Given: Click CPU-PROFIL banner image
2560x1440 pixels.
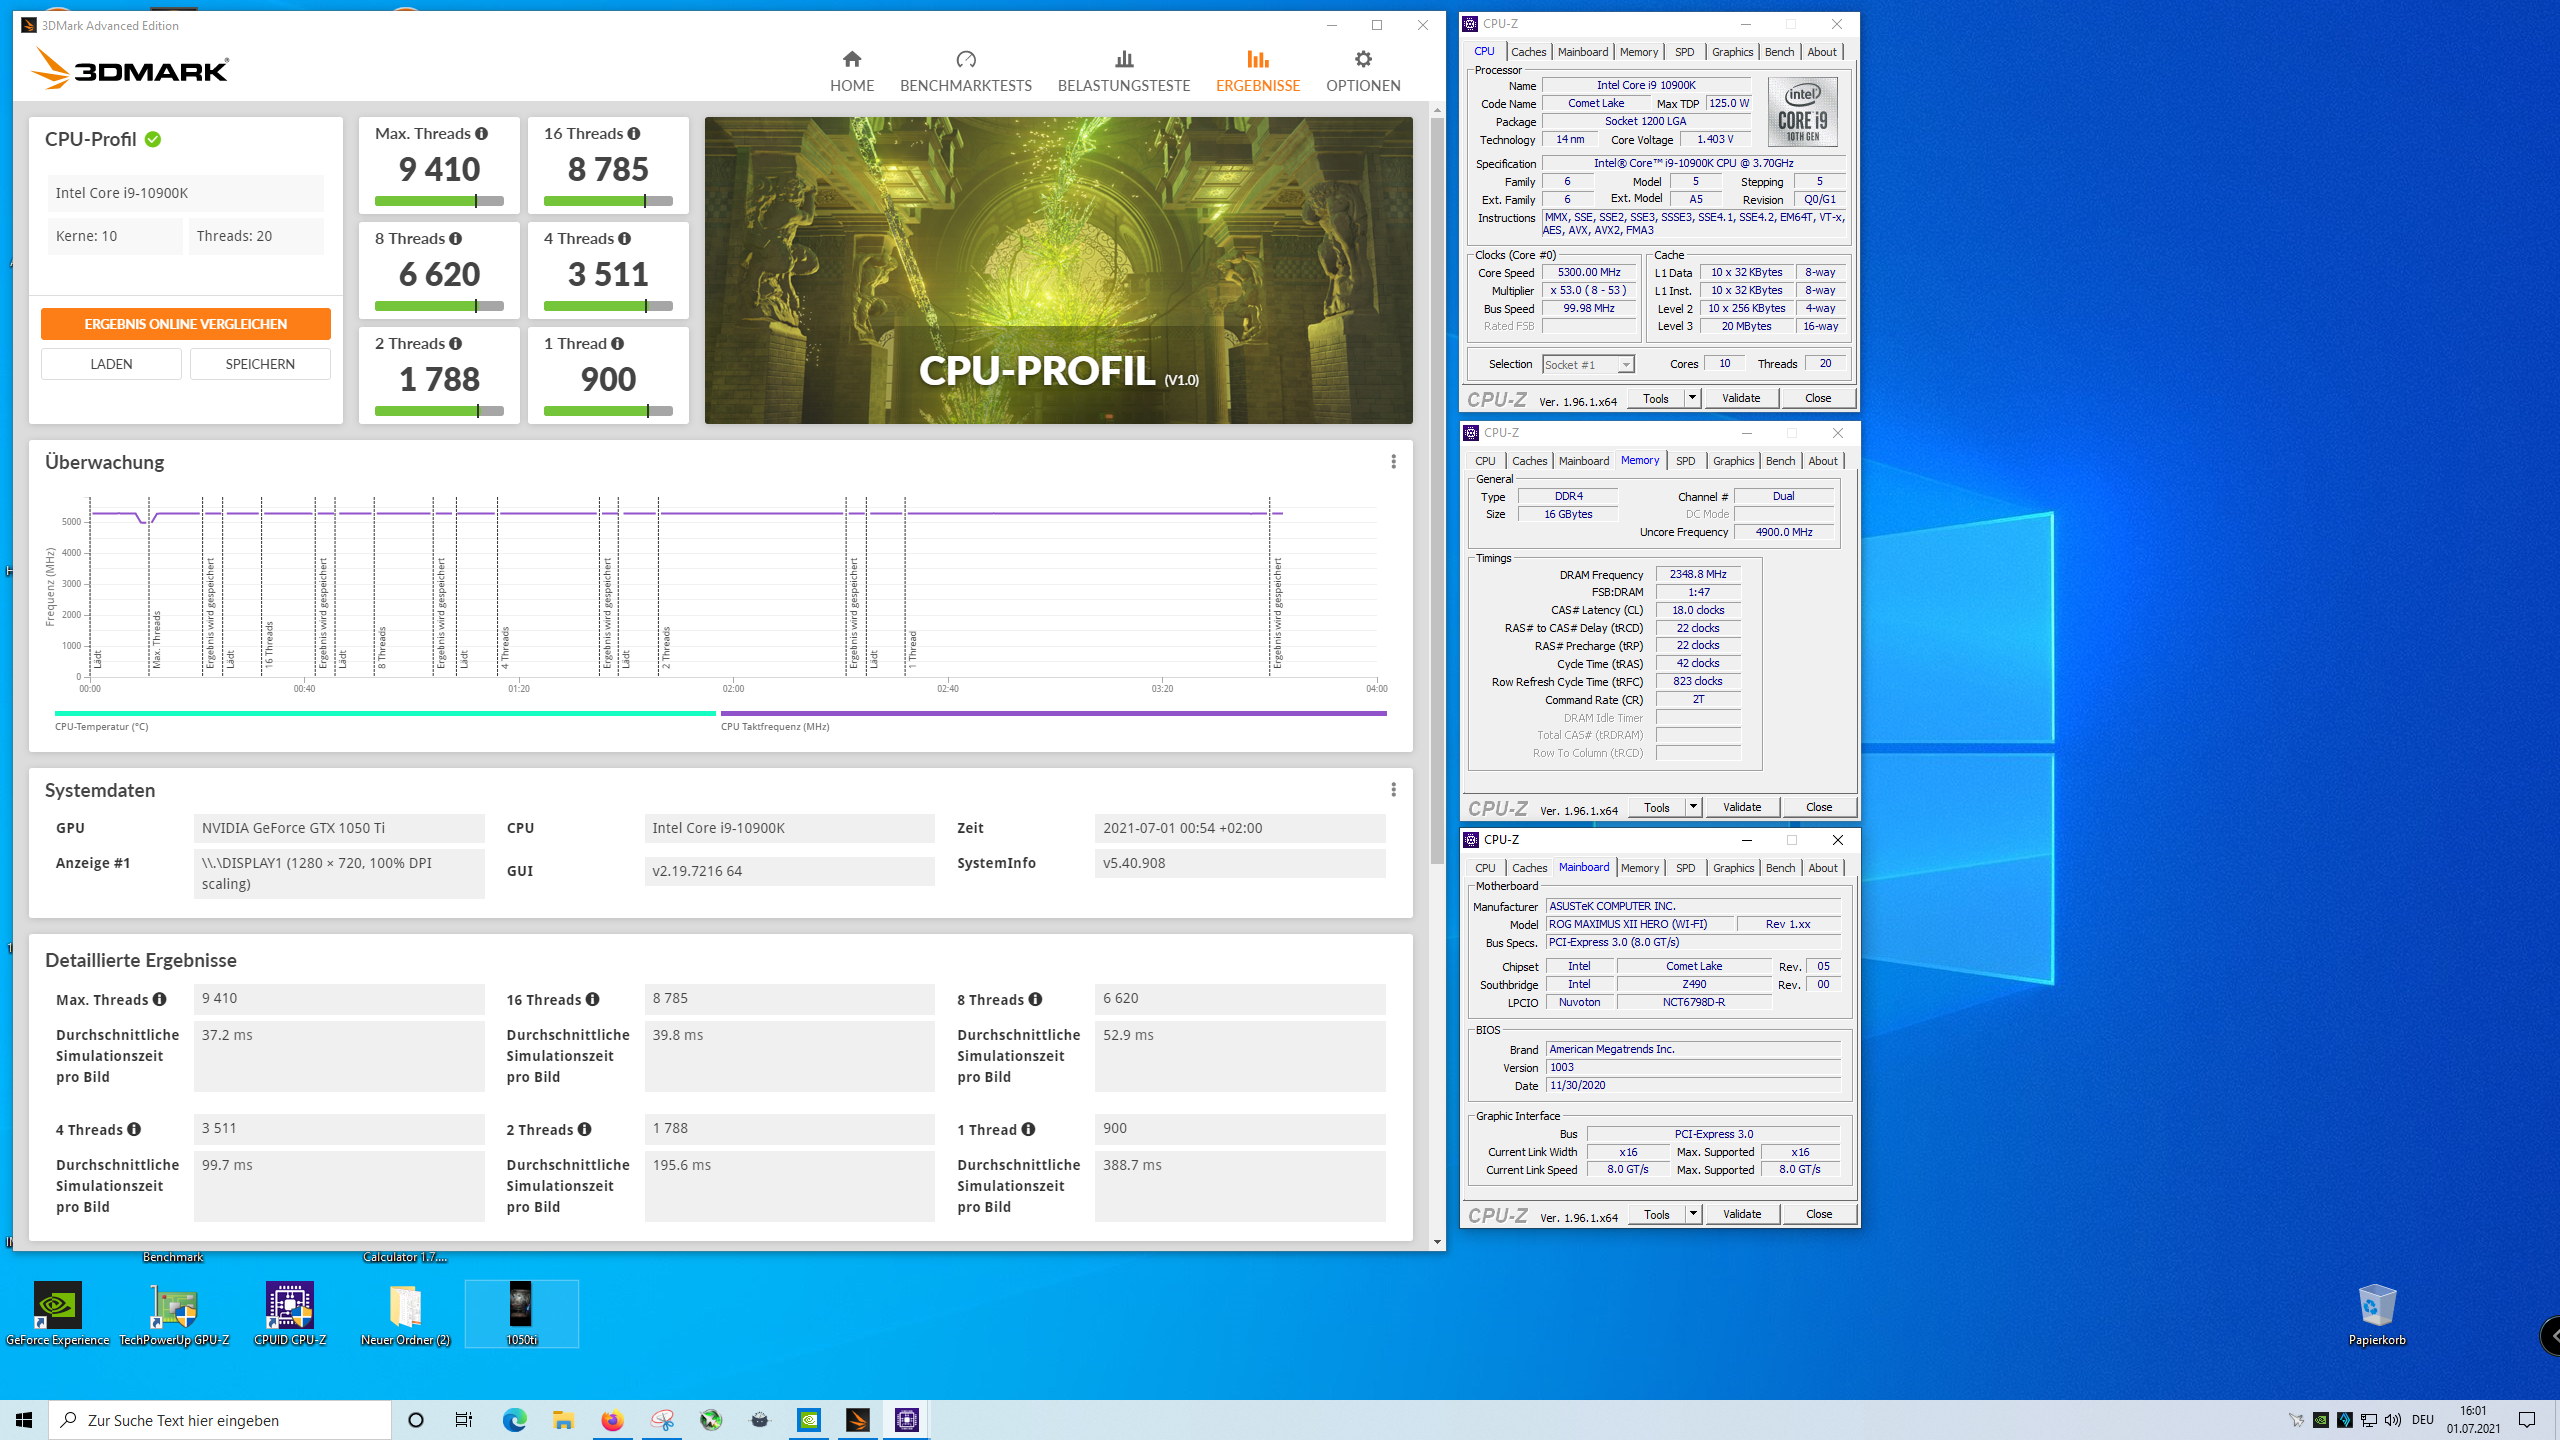Looking at the screenshot, I should coord(1058,270).
